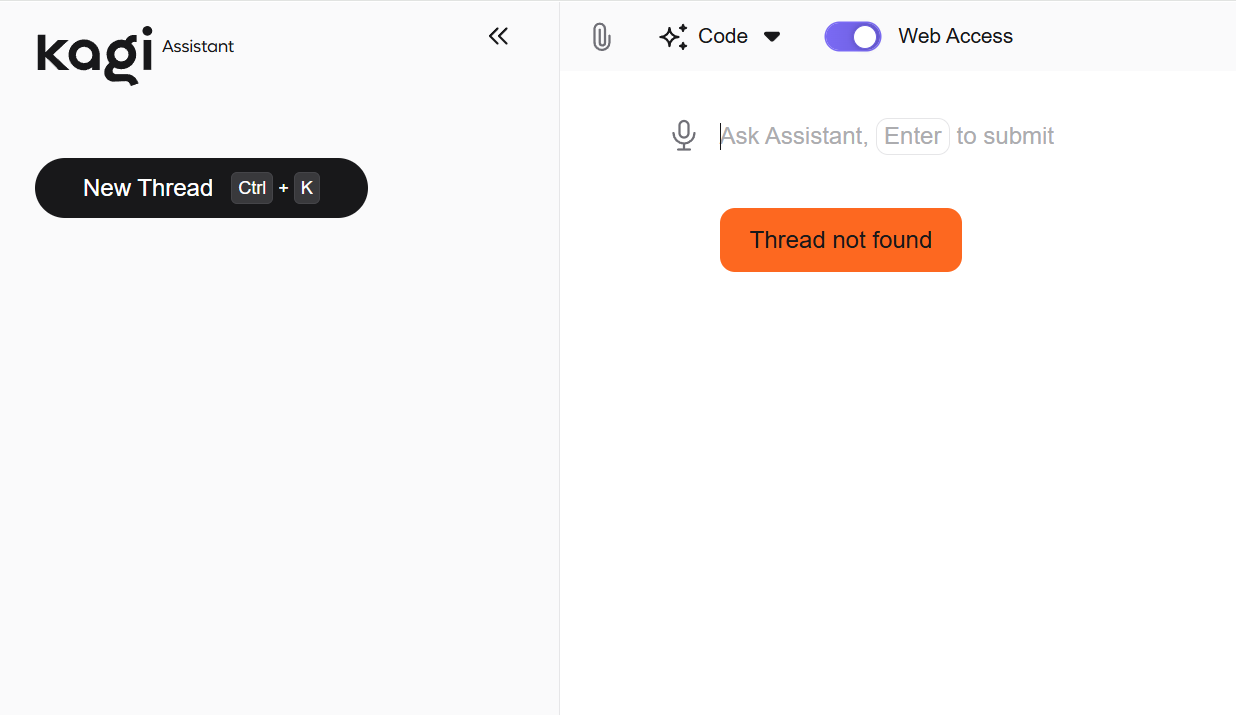The height and width of the screenshot is (715, 1236).
Task: Open the Code dropdown arrow
Action: (772, 37)
